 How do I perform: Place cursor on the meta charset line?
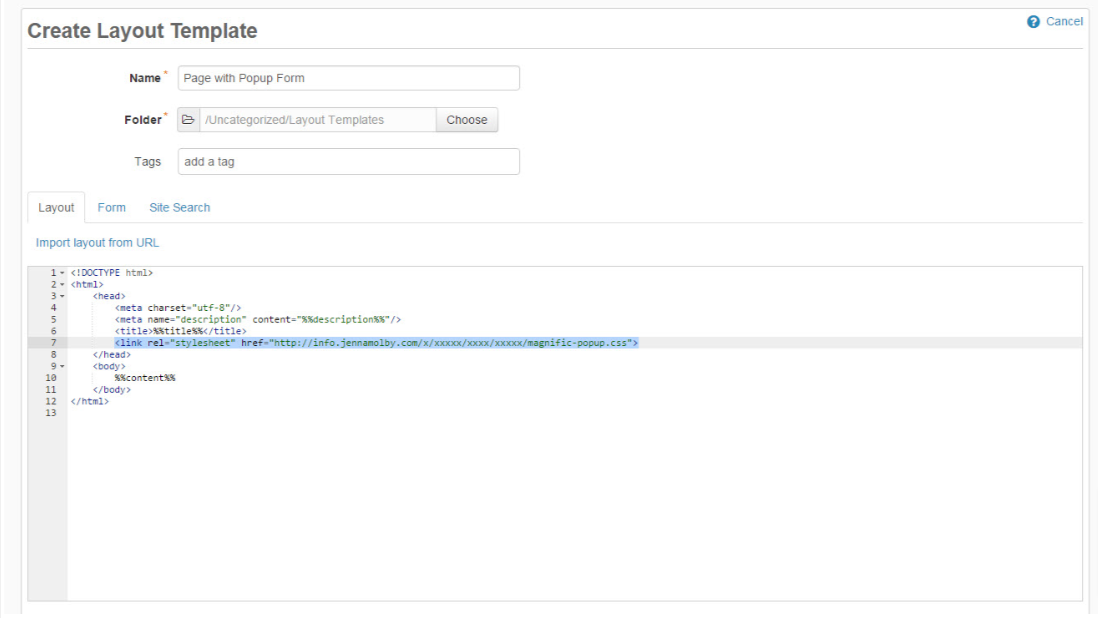coord(178,308)
